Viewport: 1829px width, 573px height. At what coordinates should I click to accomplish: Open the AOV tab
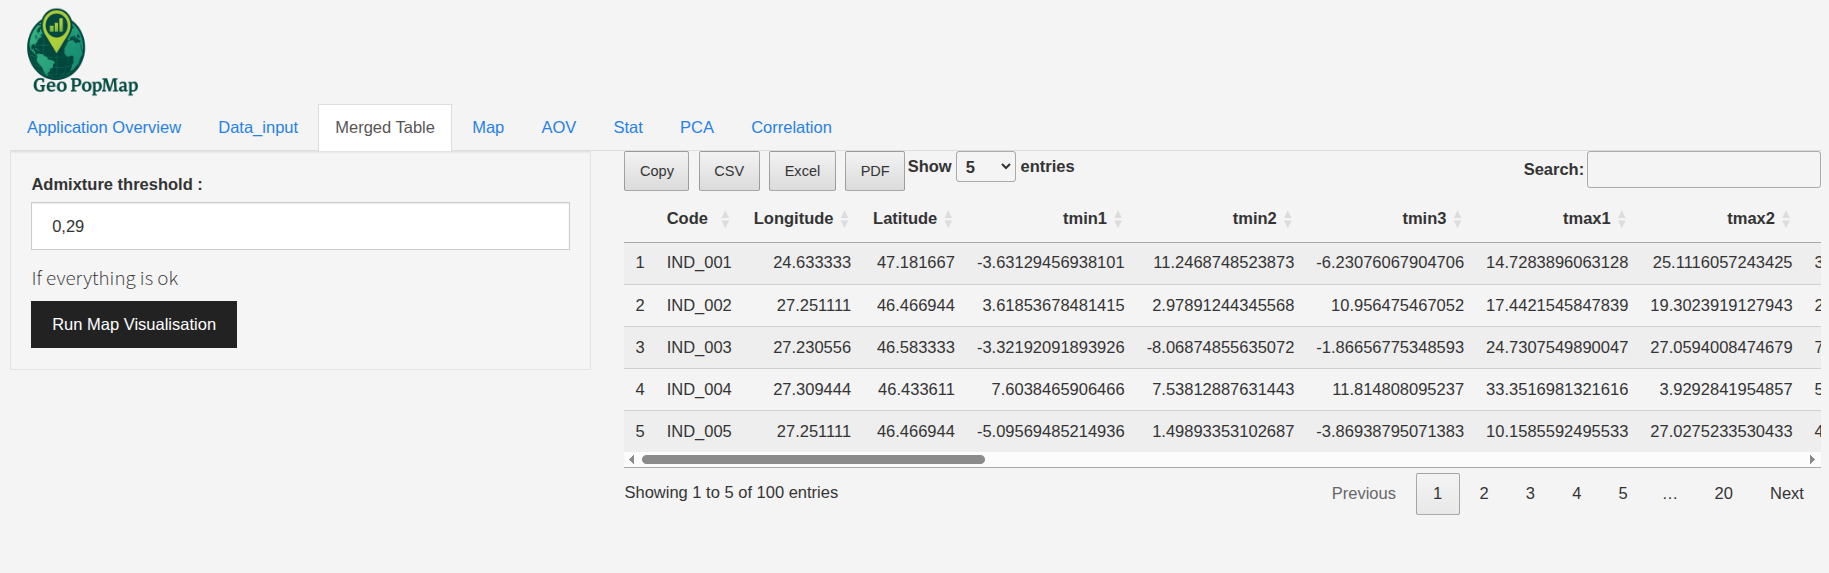559,127
